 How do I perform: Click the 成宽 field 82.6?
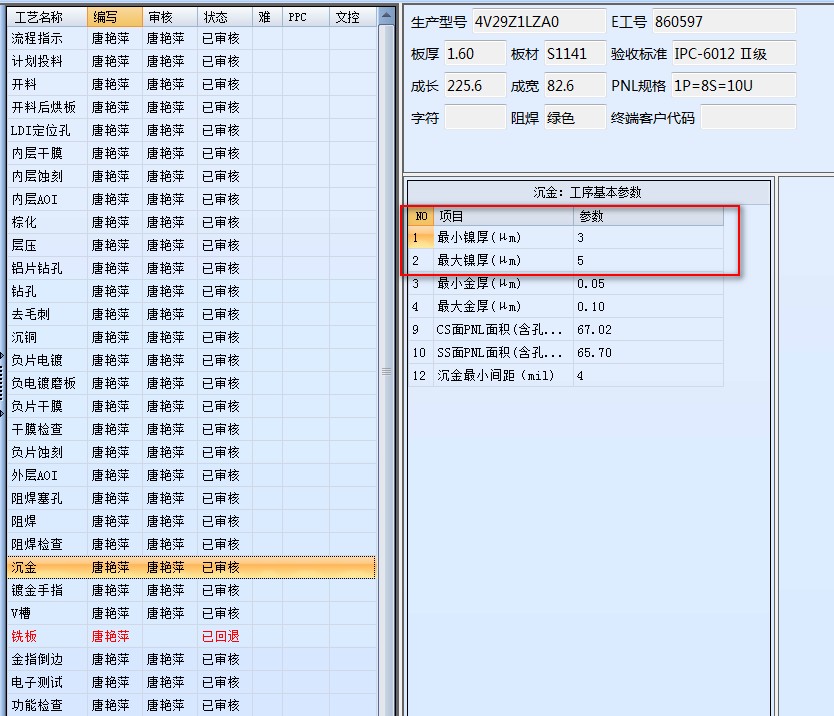[575, 86]
